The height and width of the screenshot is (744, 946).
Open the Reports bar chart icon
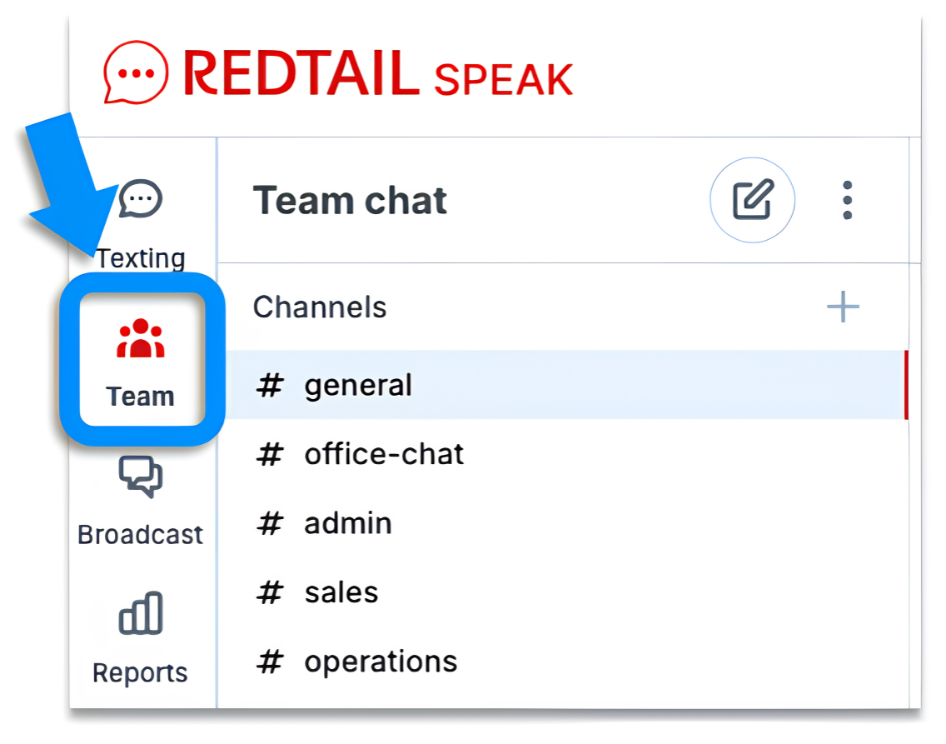tap(141, 613)
